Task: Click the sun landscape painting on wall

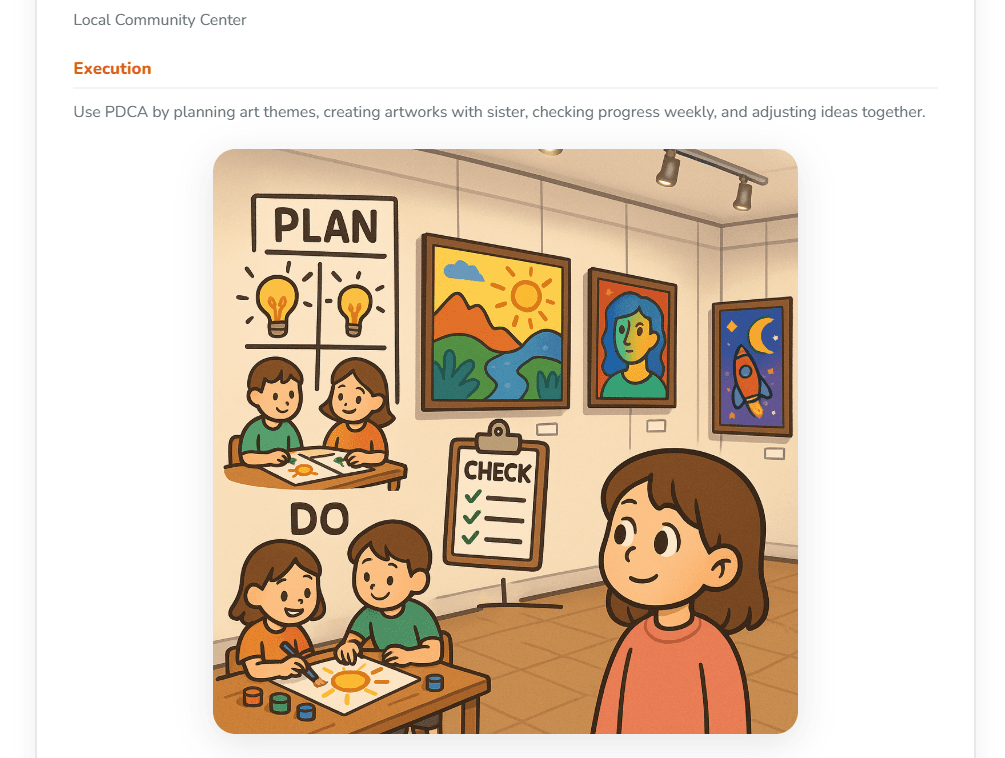Action: (x=495, y=324)
